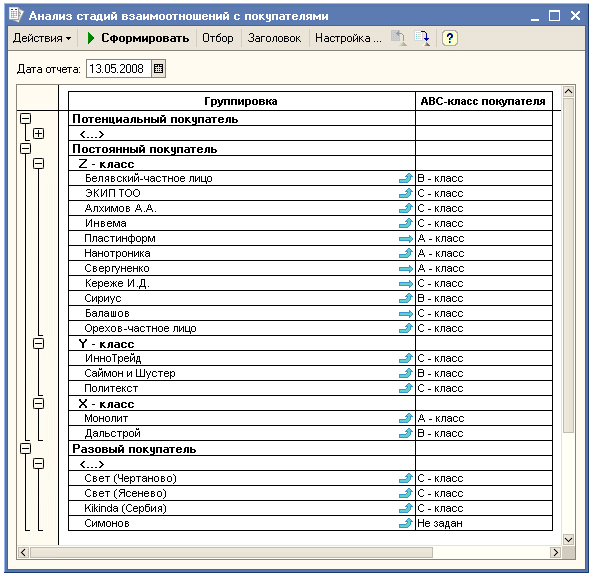The image size is (593, 579).
Task: Click the trend arrow in Орехов-частное лицо row
Action: [x=406, y=328]
